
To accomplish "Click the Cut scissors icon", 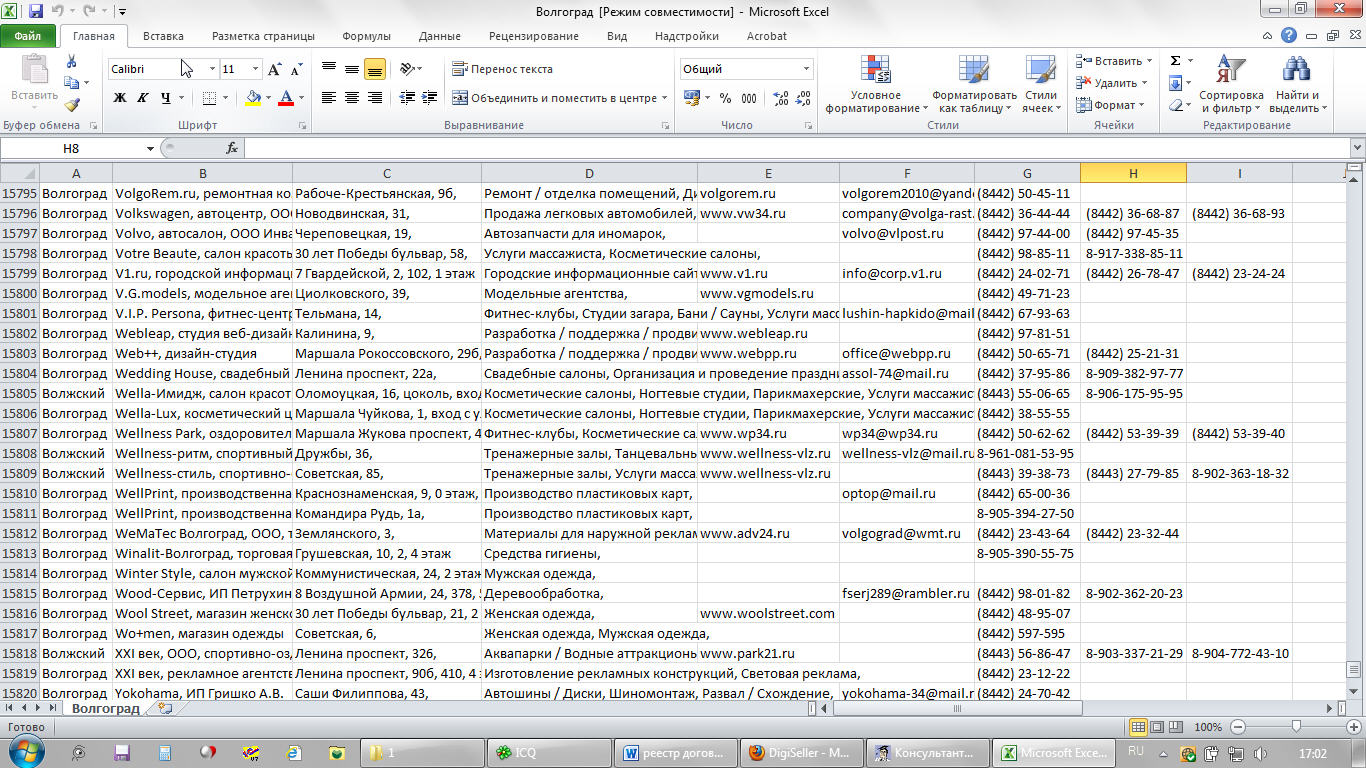I will click(x=71, y=62).
